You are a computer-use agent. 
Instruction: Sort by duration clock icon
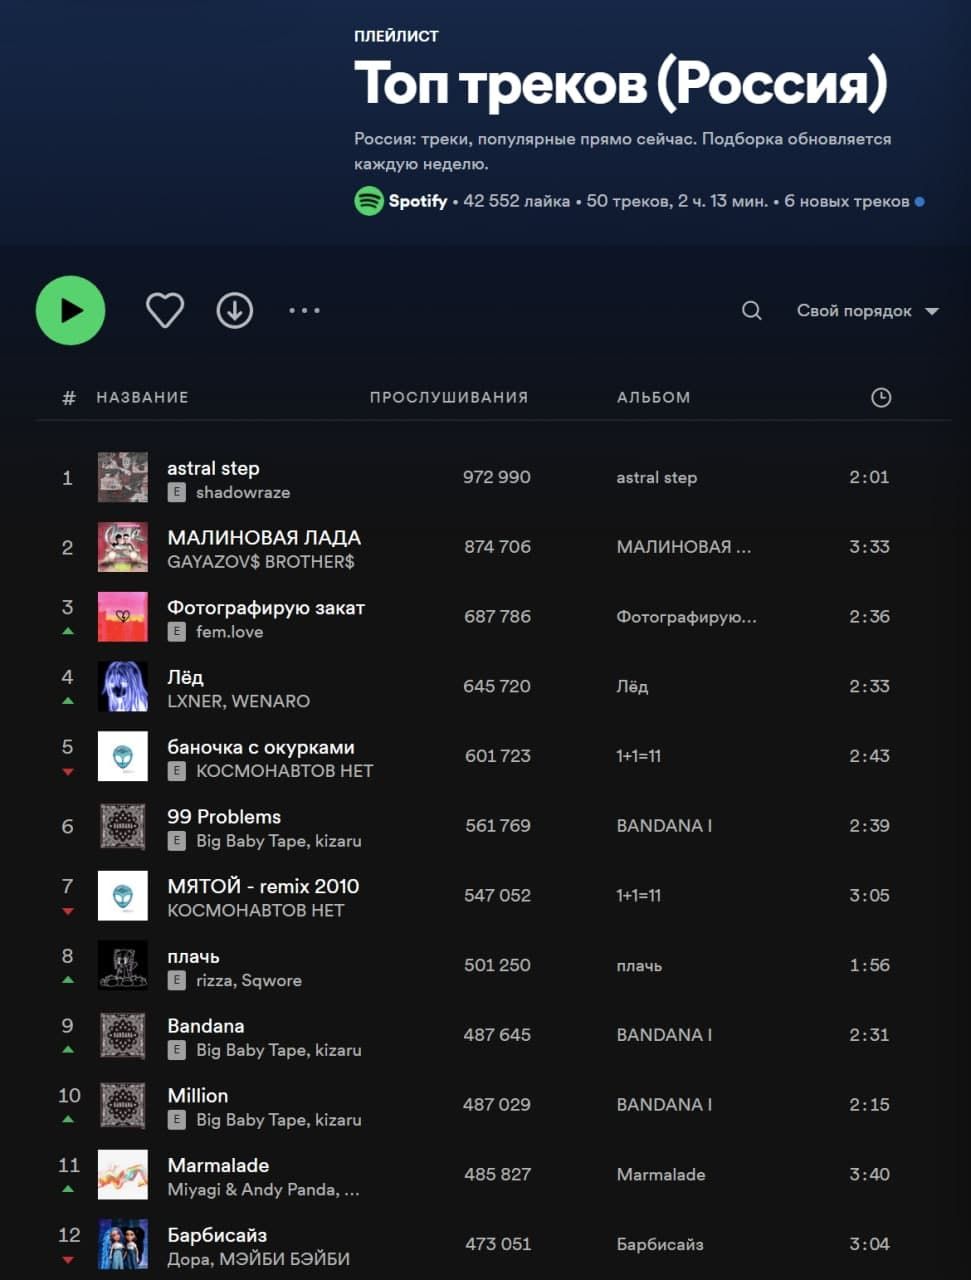tap(881, 398)
